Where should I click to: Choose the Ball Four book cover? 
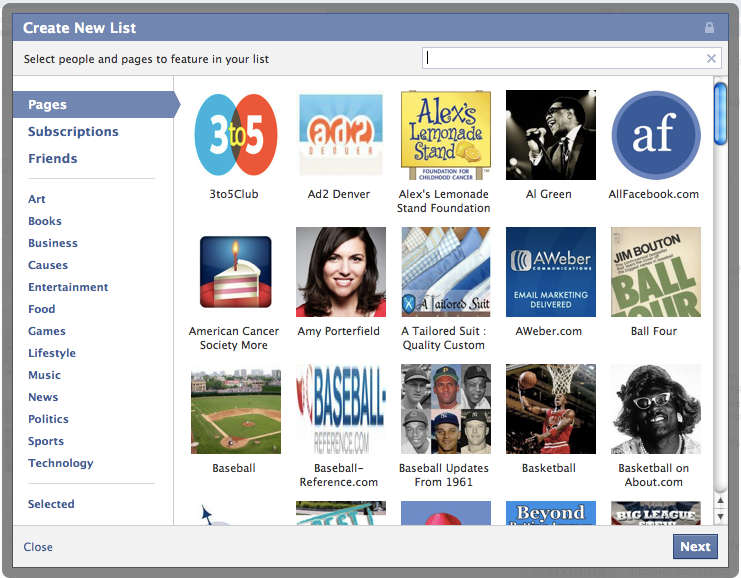(x=655, y=272)
